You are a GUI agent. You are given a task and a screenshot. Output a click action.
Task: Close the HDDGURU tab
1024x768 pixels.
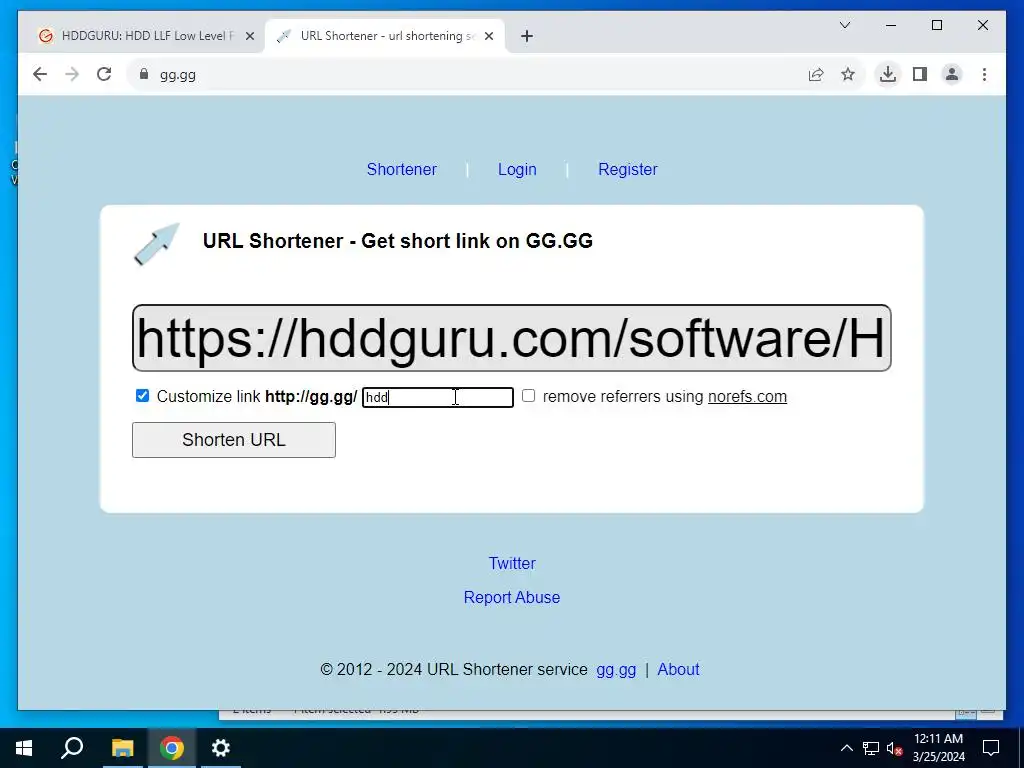tap(249, 36)
